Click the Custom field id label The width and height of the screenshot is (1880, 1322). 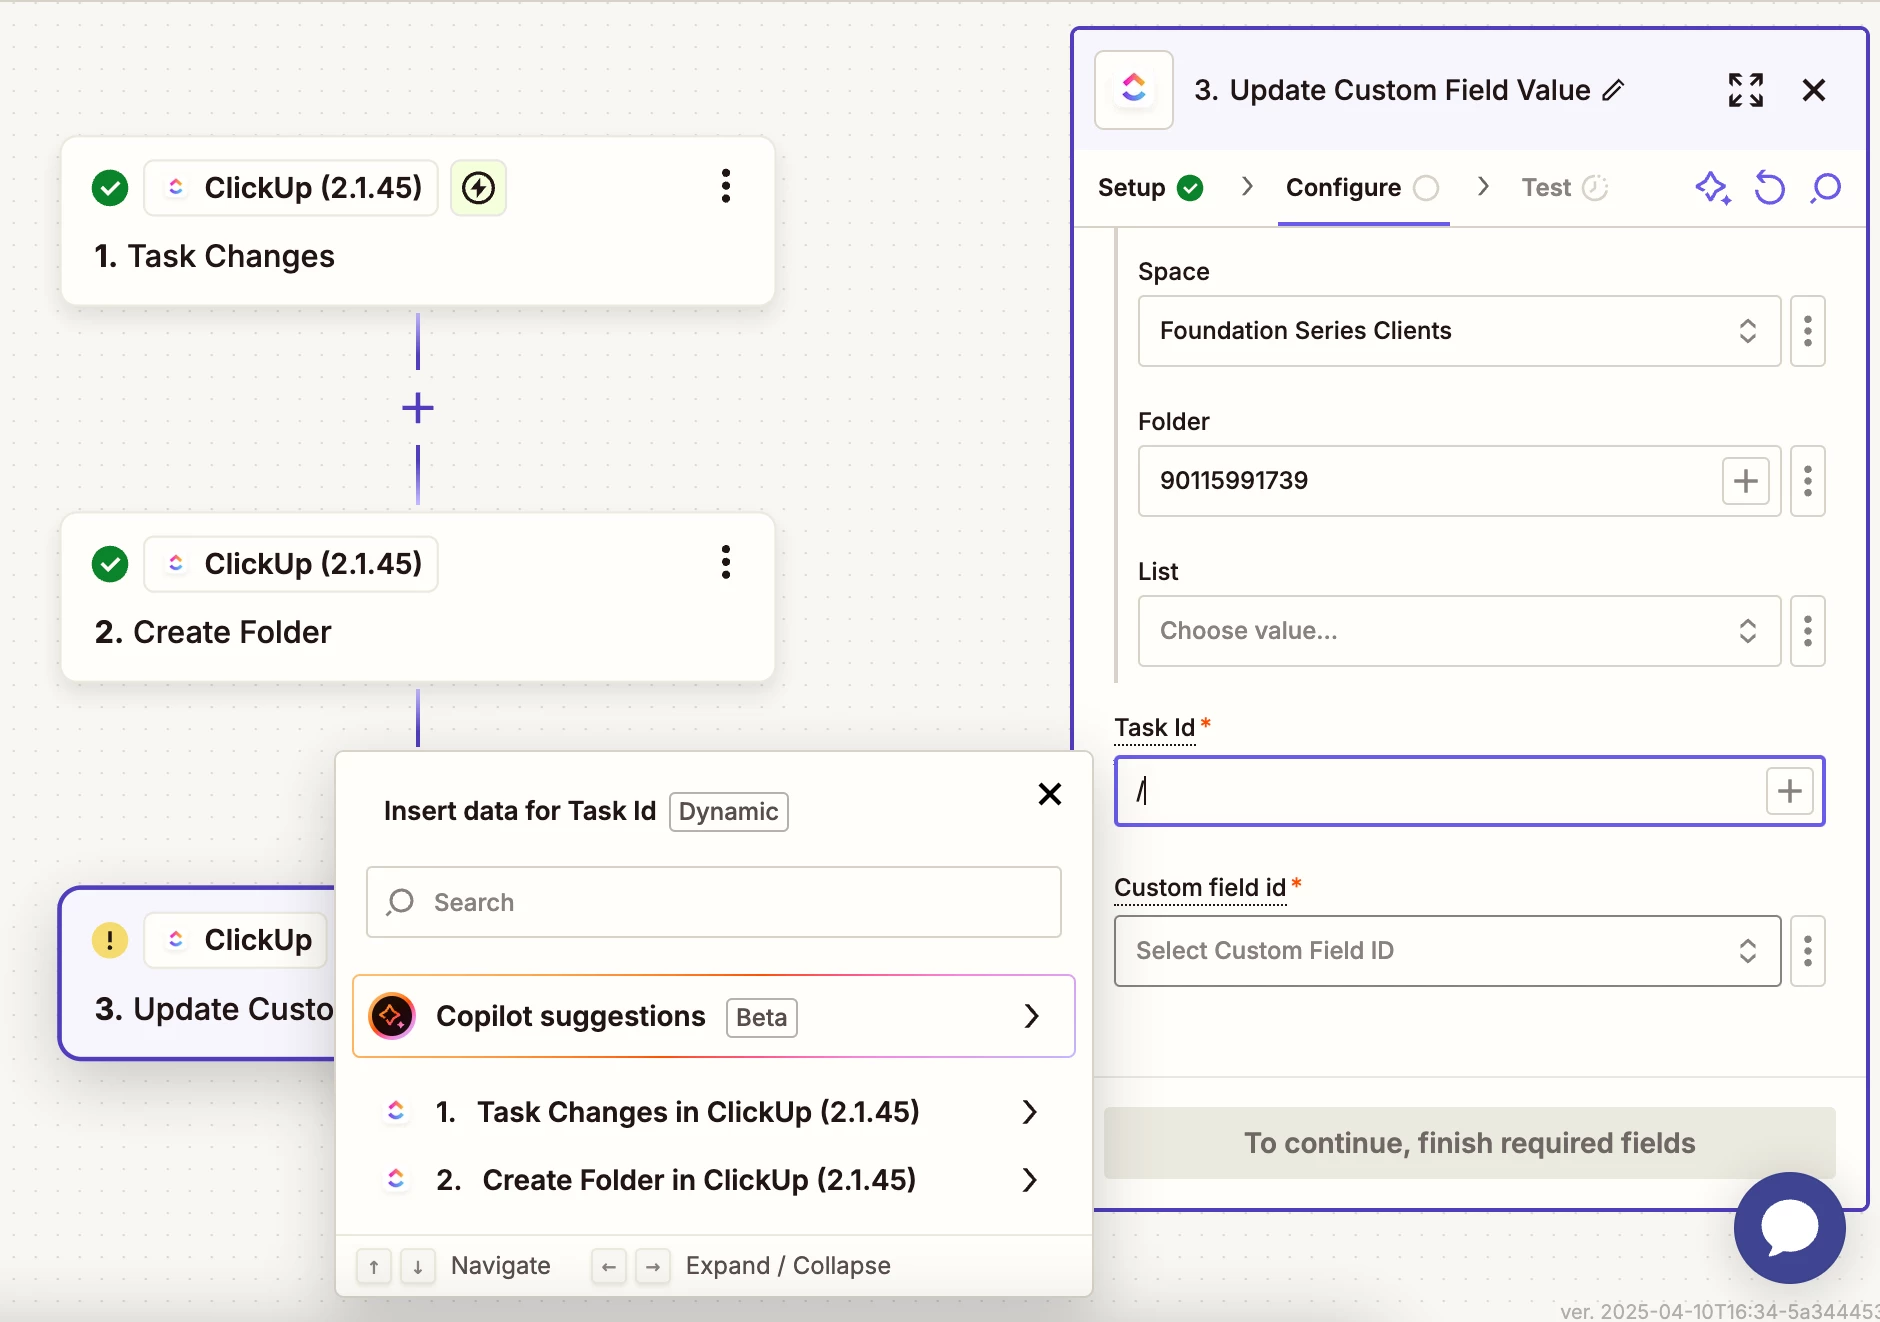coord(1200,887)
